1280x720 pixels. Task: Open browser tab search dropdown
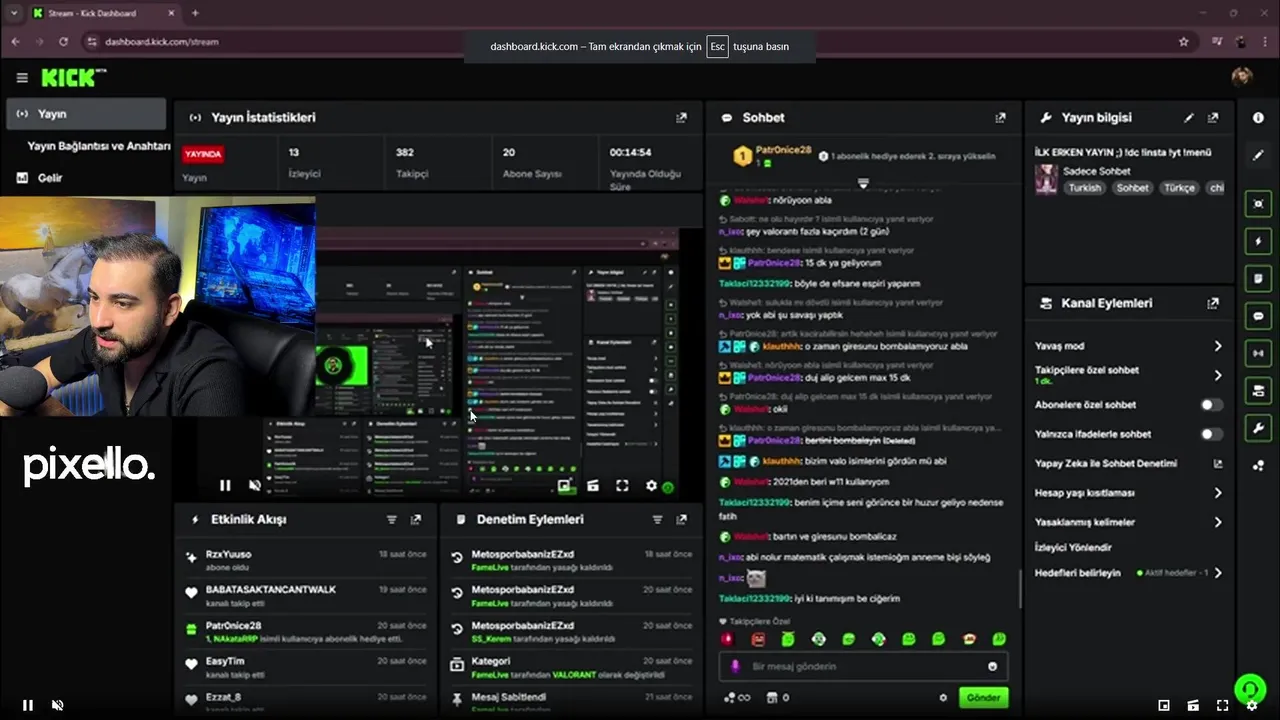click(x=13, y=13)
